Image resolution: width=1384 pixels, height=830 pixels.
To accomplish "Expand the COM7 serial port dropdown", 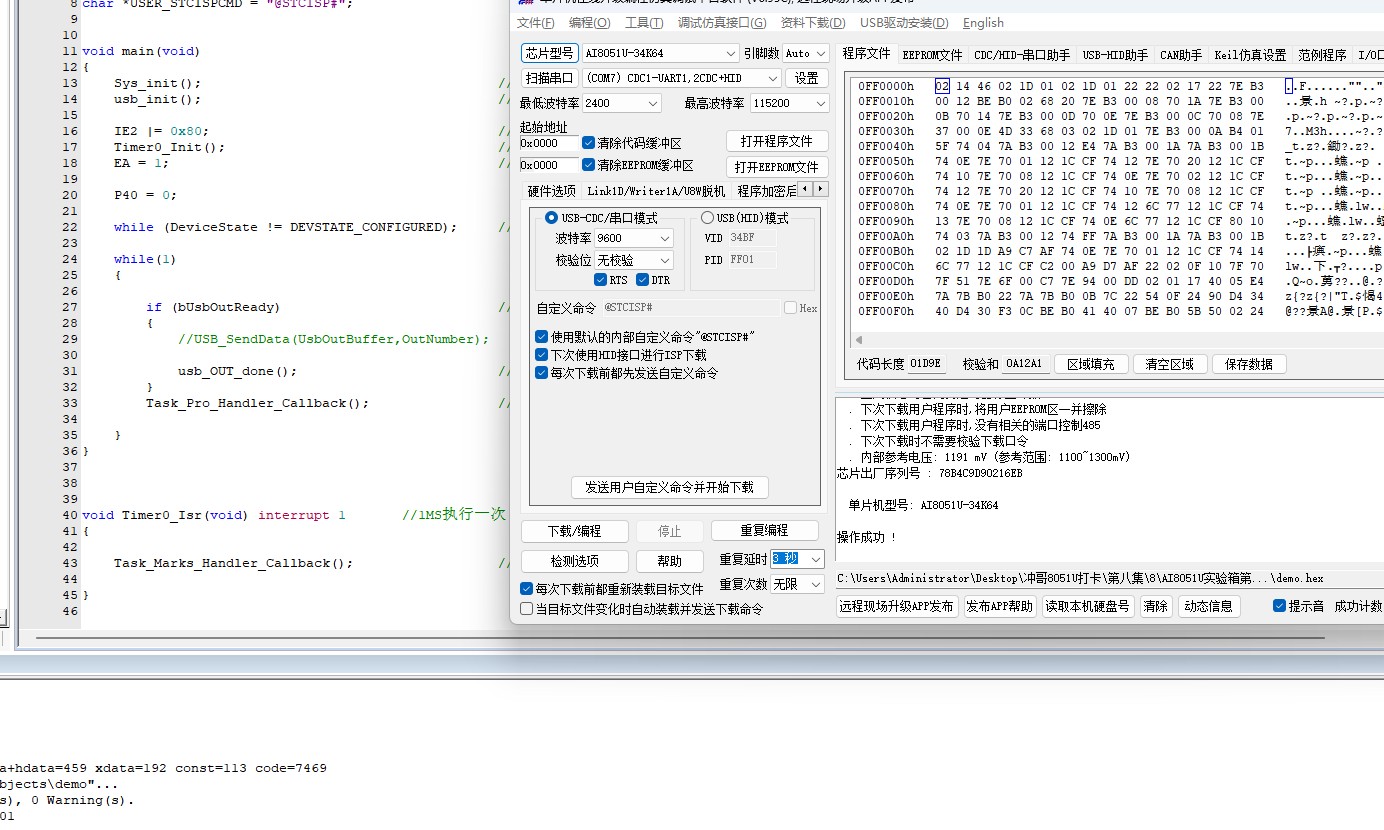I will (x=680, y=78).
